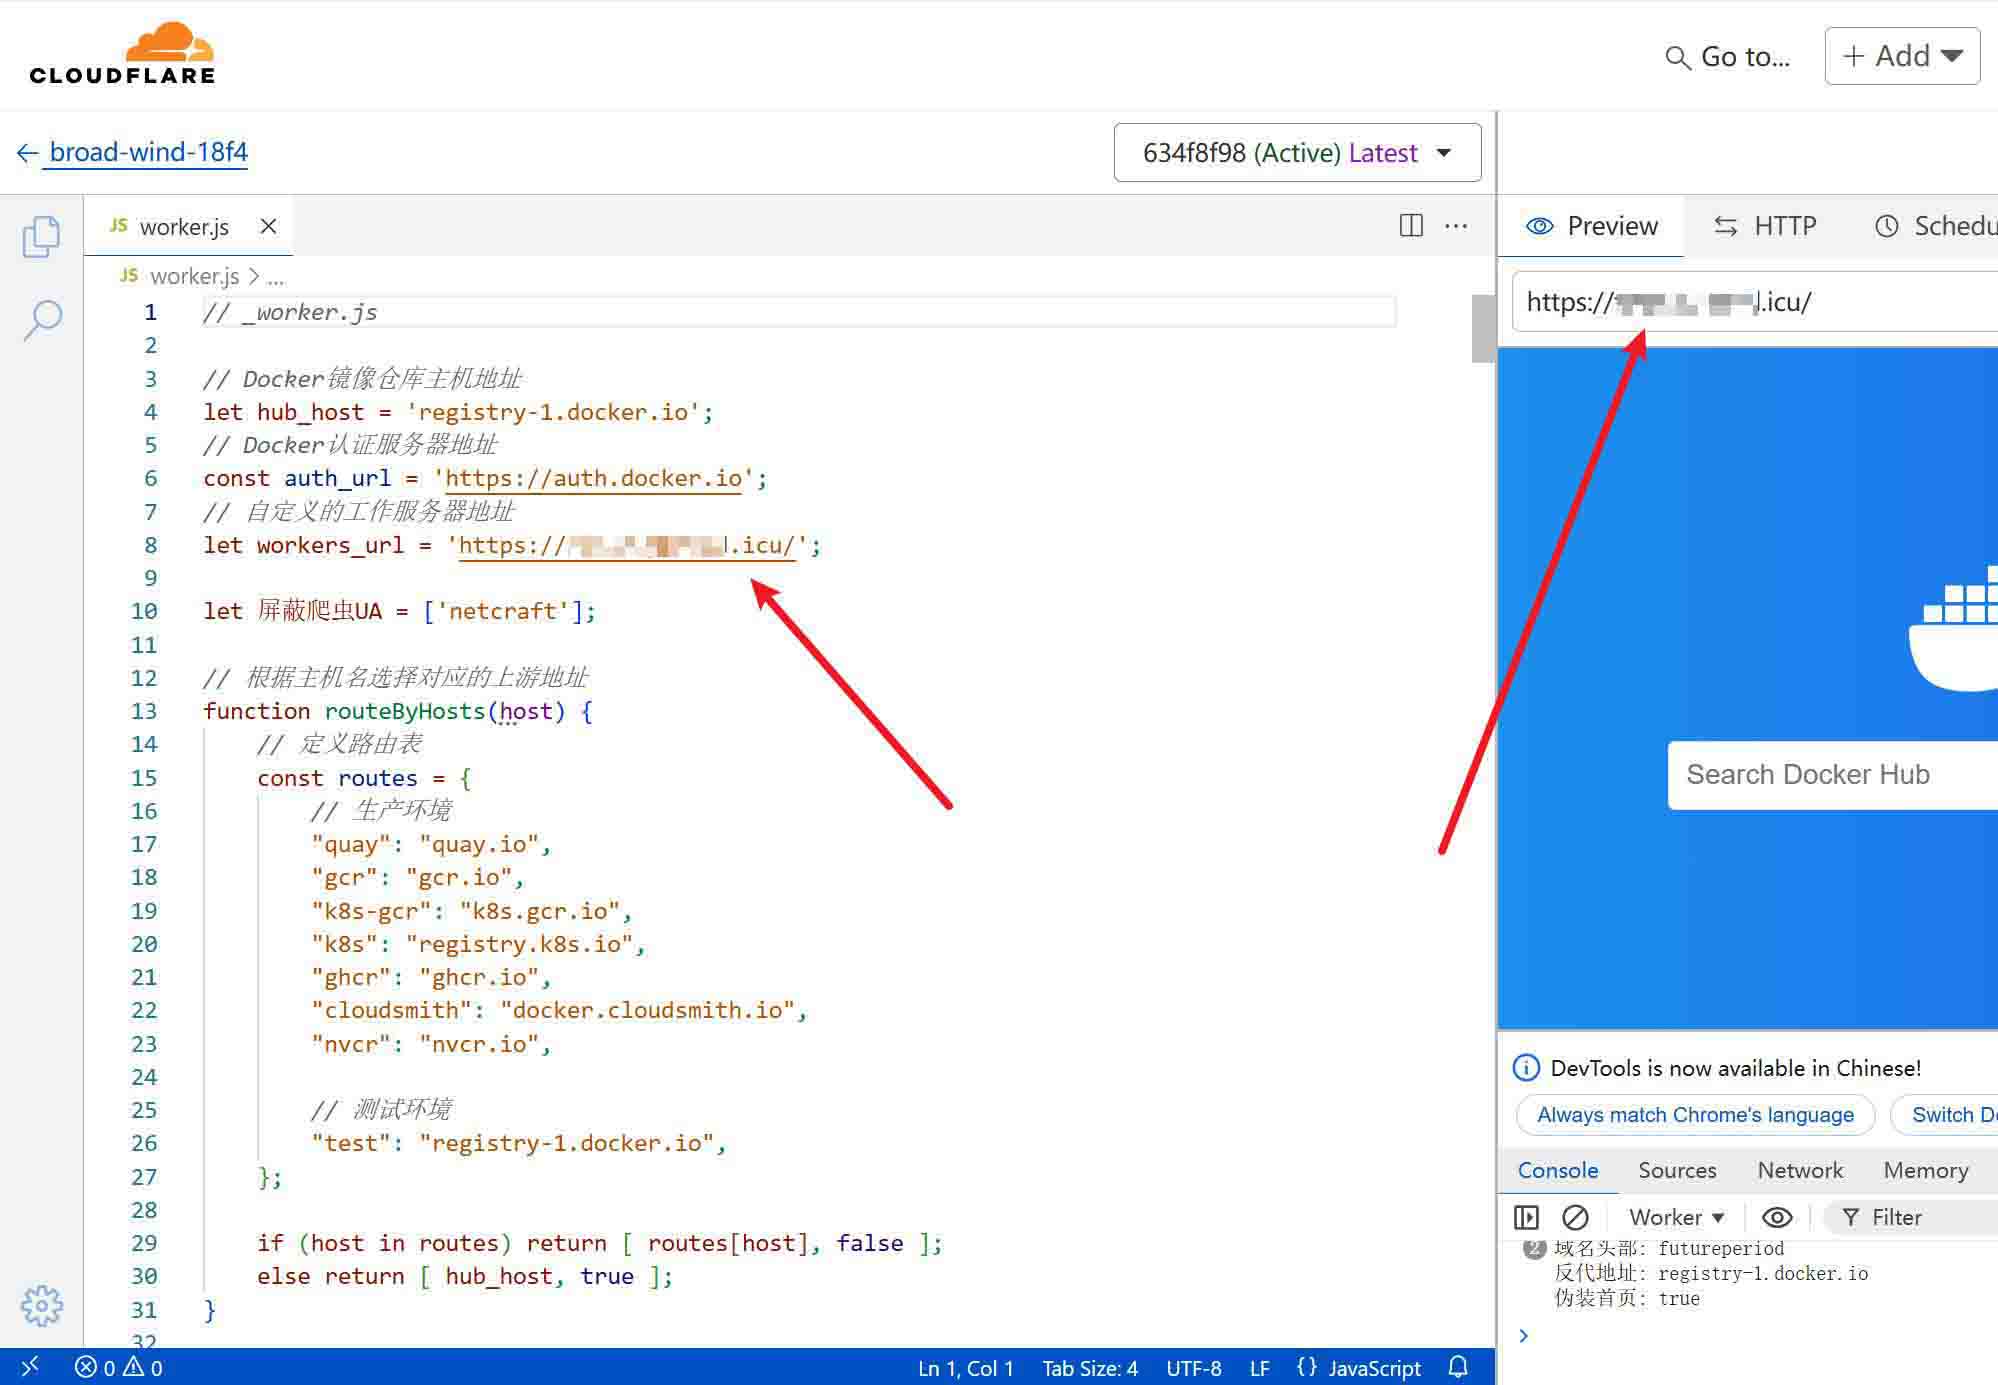Image resolution: width=1998 pixels, height=1385 pixels.
Task: Click the JS file icon on worker.js tab
Action: (118, 226)
